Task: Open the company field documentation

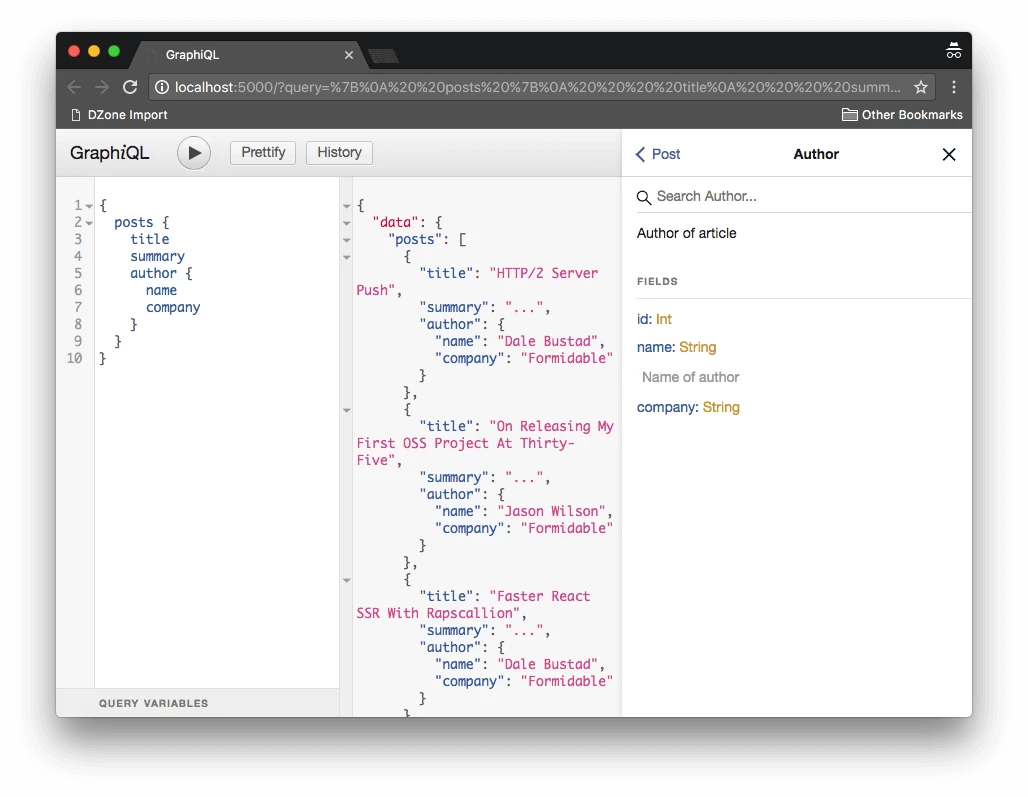Action: 665,408
